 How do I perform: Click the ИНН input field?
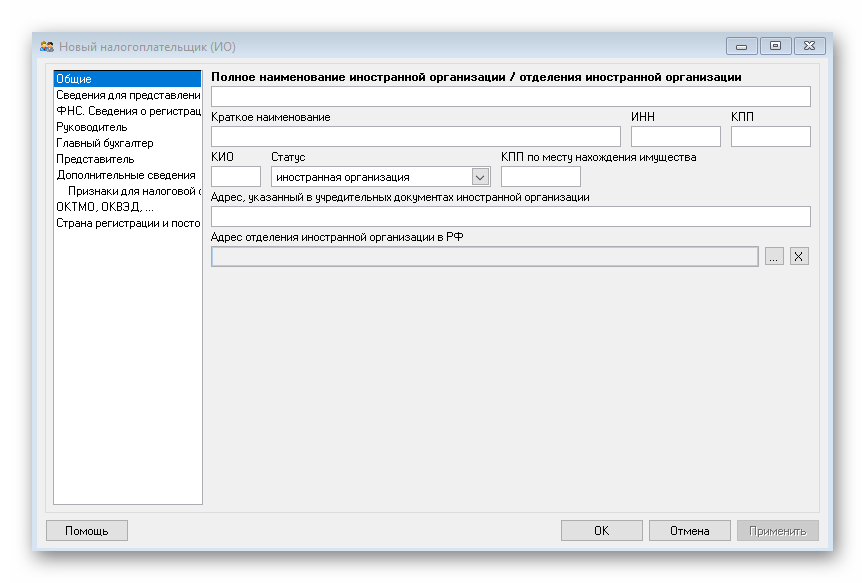(676, 136)
